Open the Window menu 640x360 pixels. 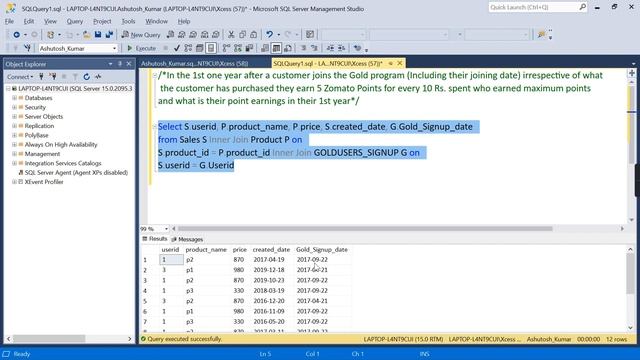point(156,21)
